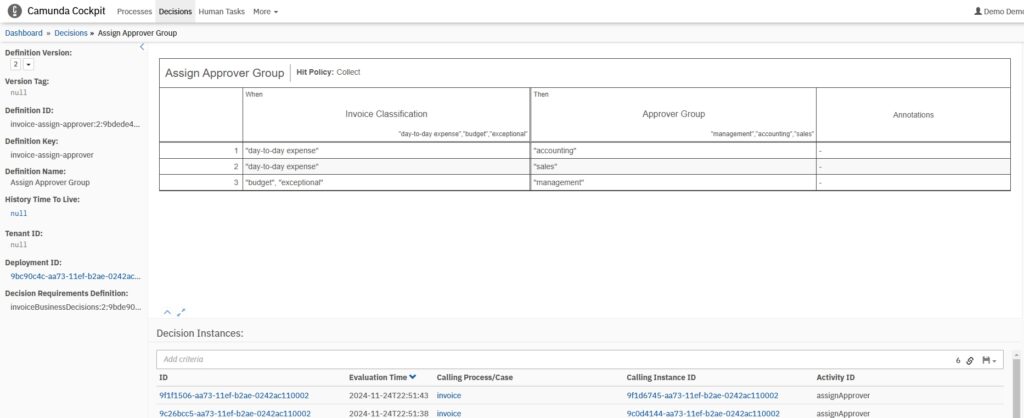Click Hit Policy: Collect label
The width and height of the screenshot is (1024, 418).
pos(328,72)
